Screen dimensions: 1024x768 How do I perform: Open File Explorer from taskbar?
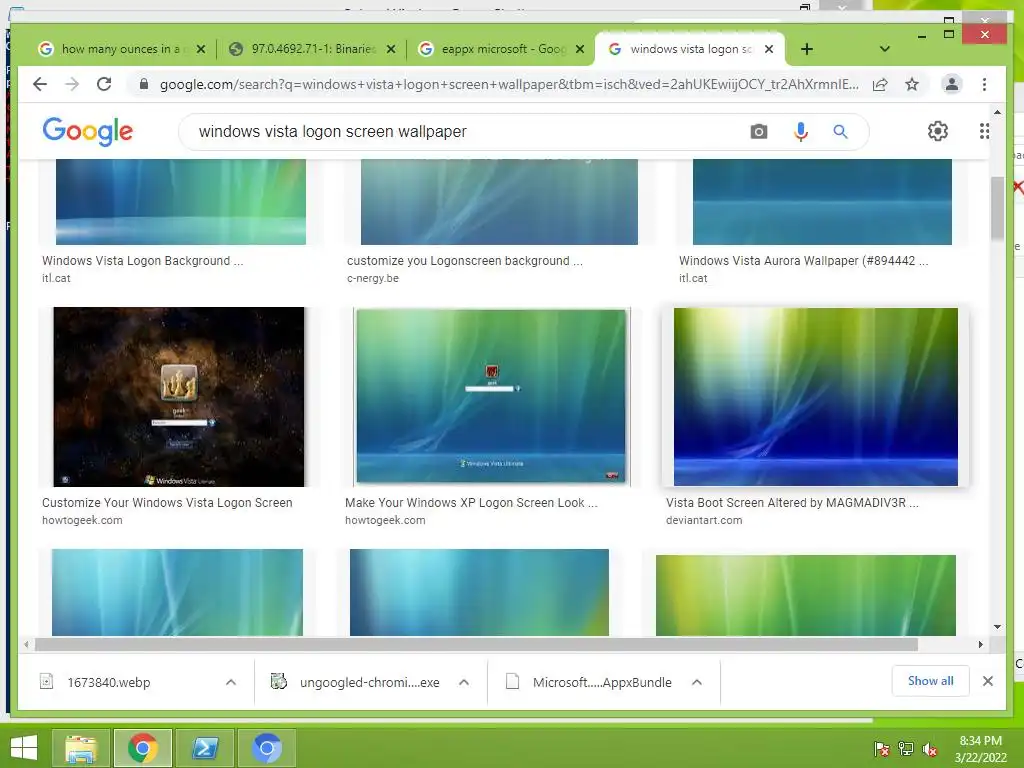(81, 748)
